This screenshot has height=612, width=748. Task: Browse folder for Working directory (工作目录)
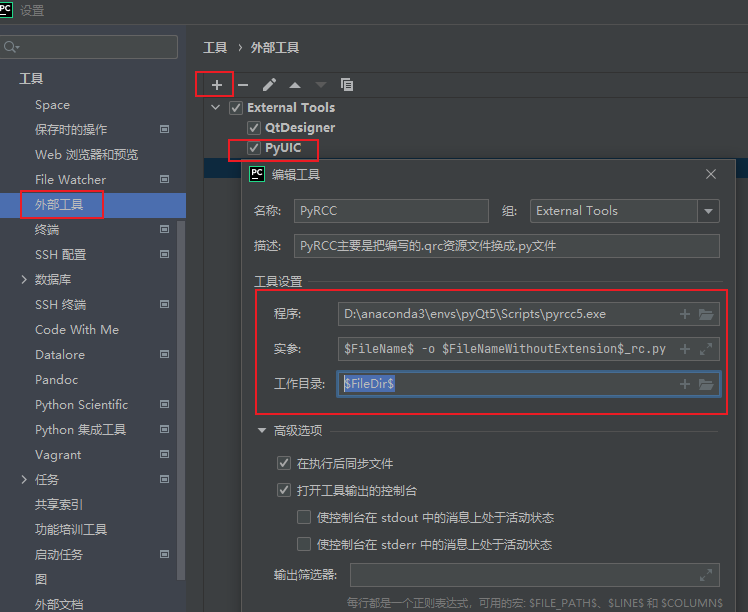(x=706, y=384)
